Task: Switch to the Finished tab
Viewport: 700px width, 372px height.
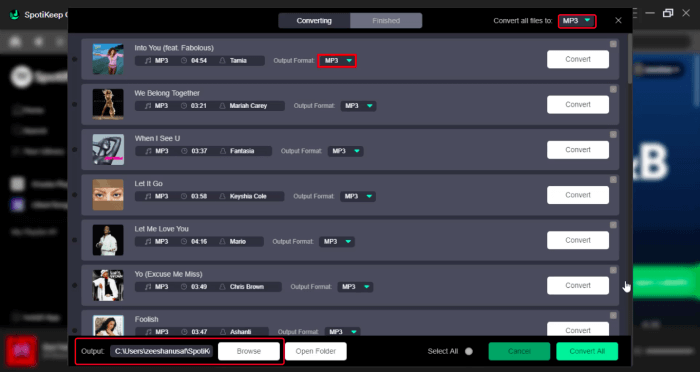Action: point(386,21)
